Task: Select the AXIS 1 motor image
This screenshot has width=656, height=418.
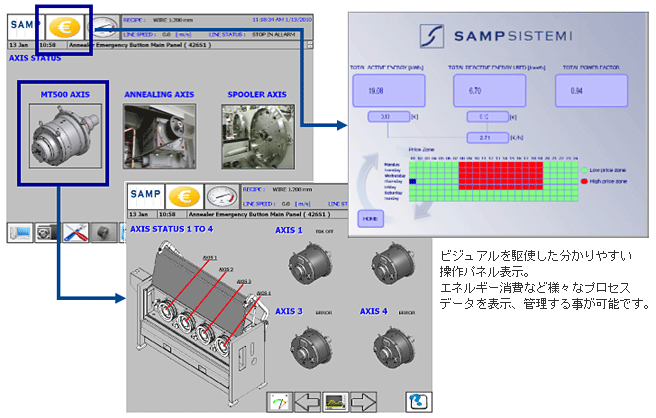Action: (x=310, y=264)
